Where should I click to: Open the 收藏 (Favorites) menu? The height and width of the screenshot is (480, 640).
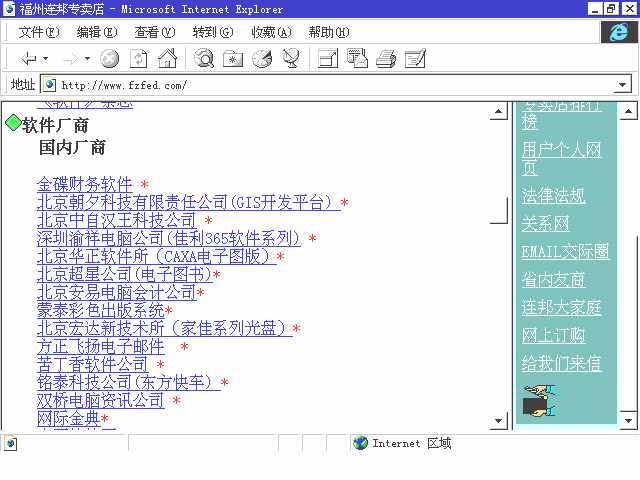pyautogui.click(x=271, y=32)
